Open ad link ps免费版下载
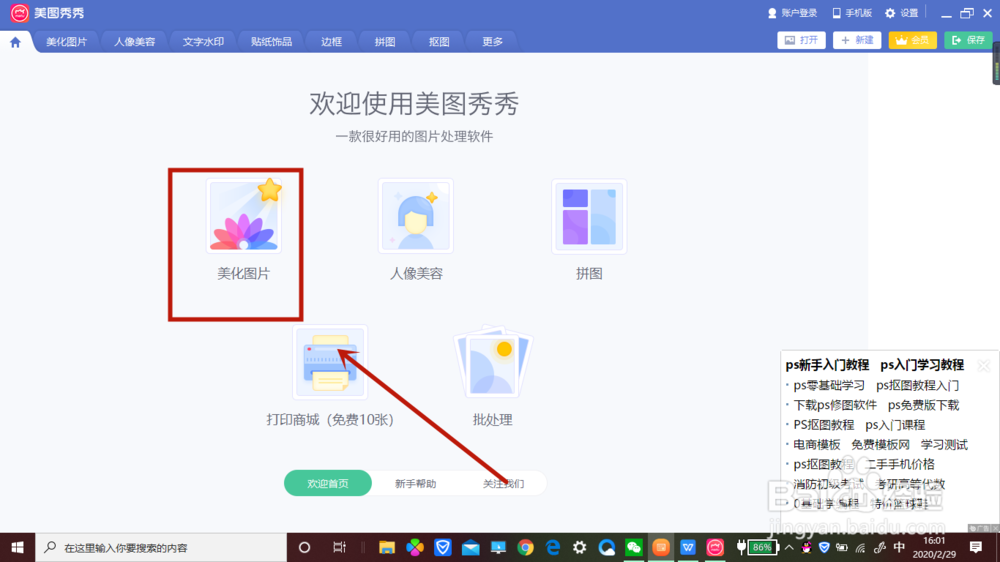Screen dimensions: 1000x562 point(923,405)
